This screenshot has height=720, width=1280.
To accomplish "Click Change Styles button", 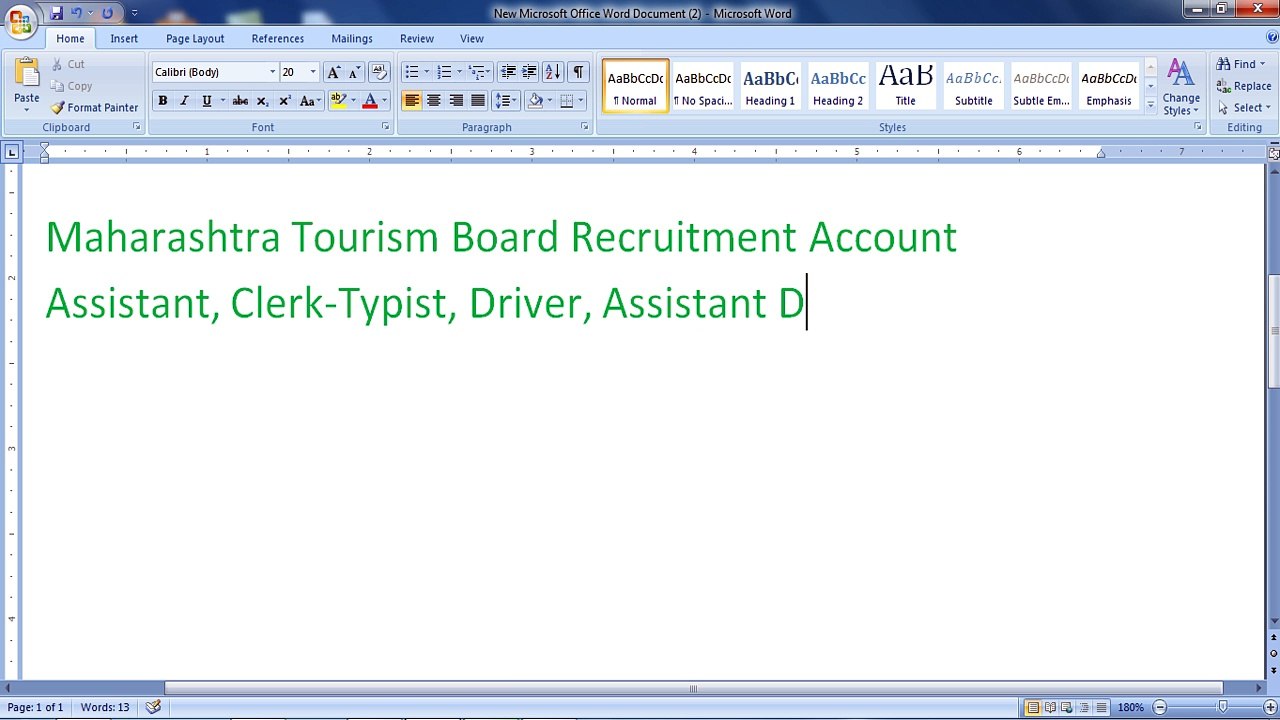I will point(1181,87).
